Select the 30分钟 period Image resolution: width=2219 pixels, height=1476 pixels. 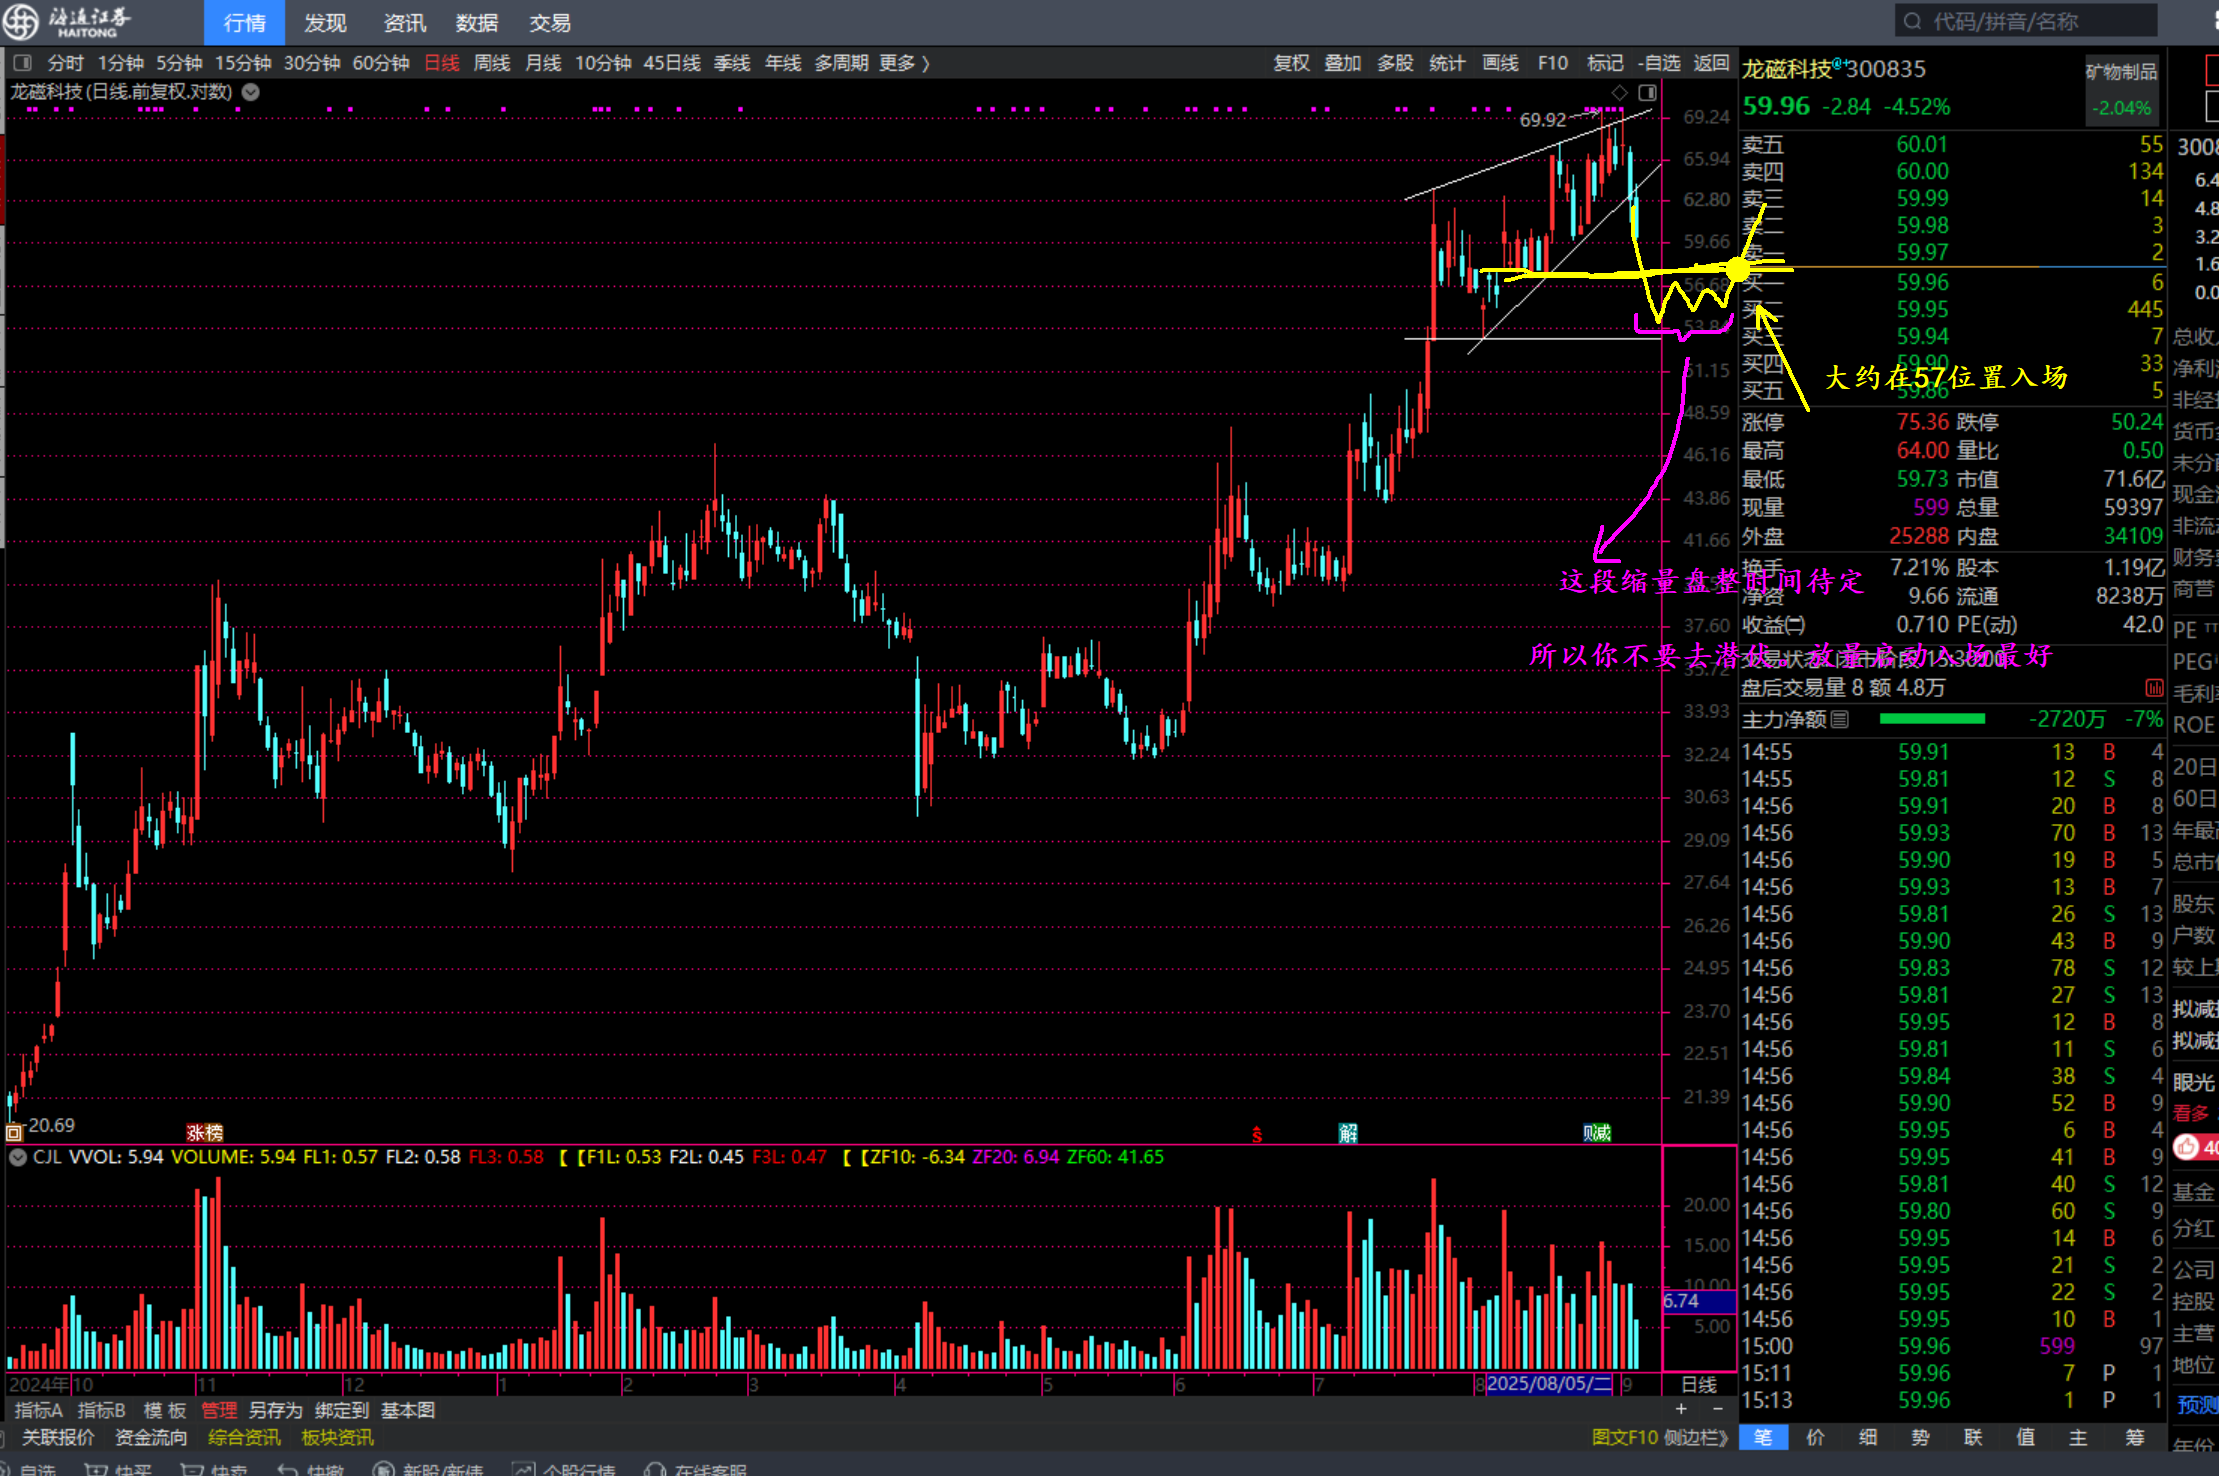pos(312,63)
